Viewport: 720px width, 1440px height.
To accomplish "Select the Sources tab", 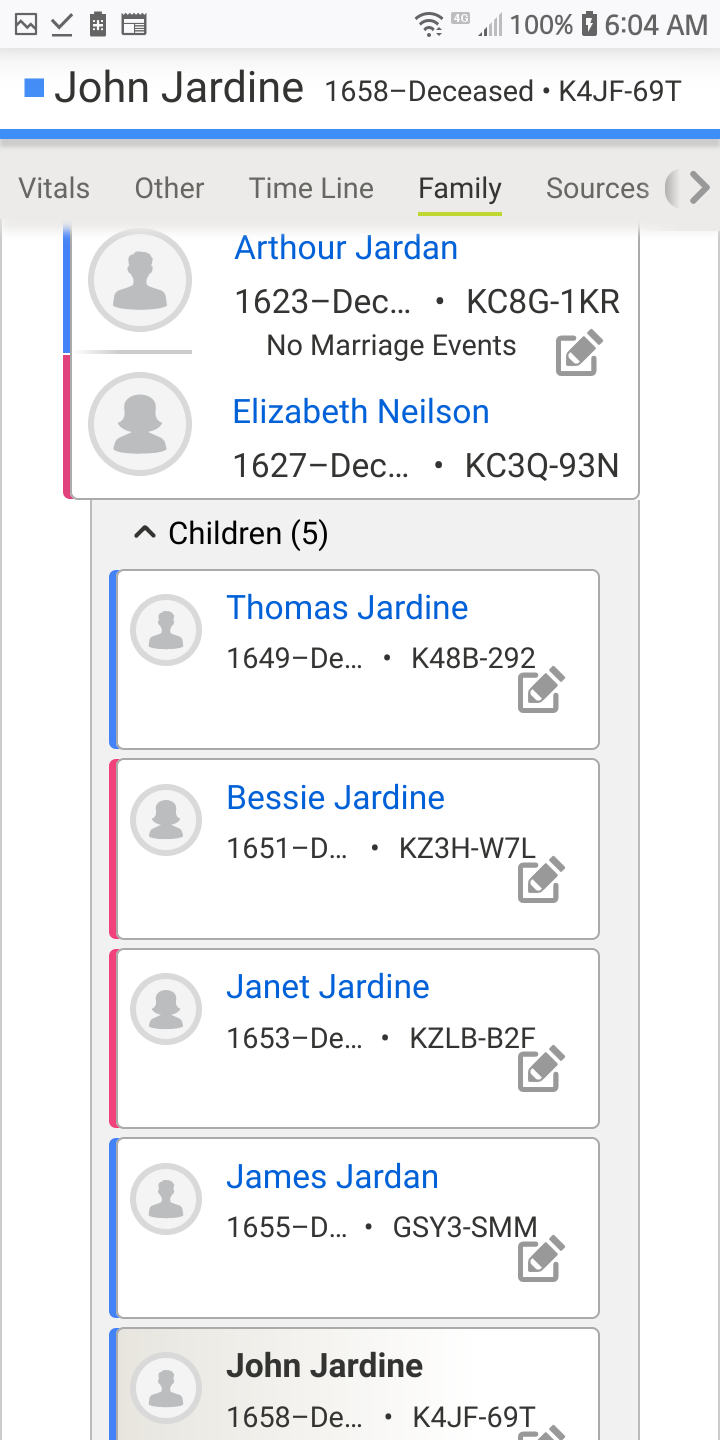I will click(x=597, y=188).
